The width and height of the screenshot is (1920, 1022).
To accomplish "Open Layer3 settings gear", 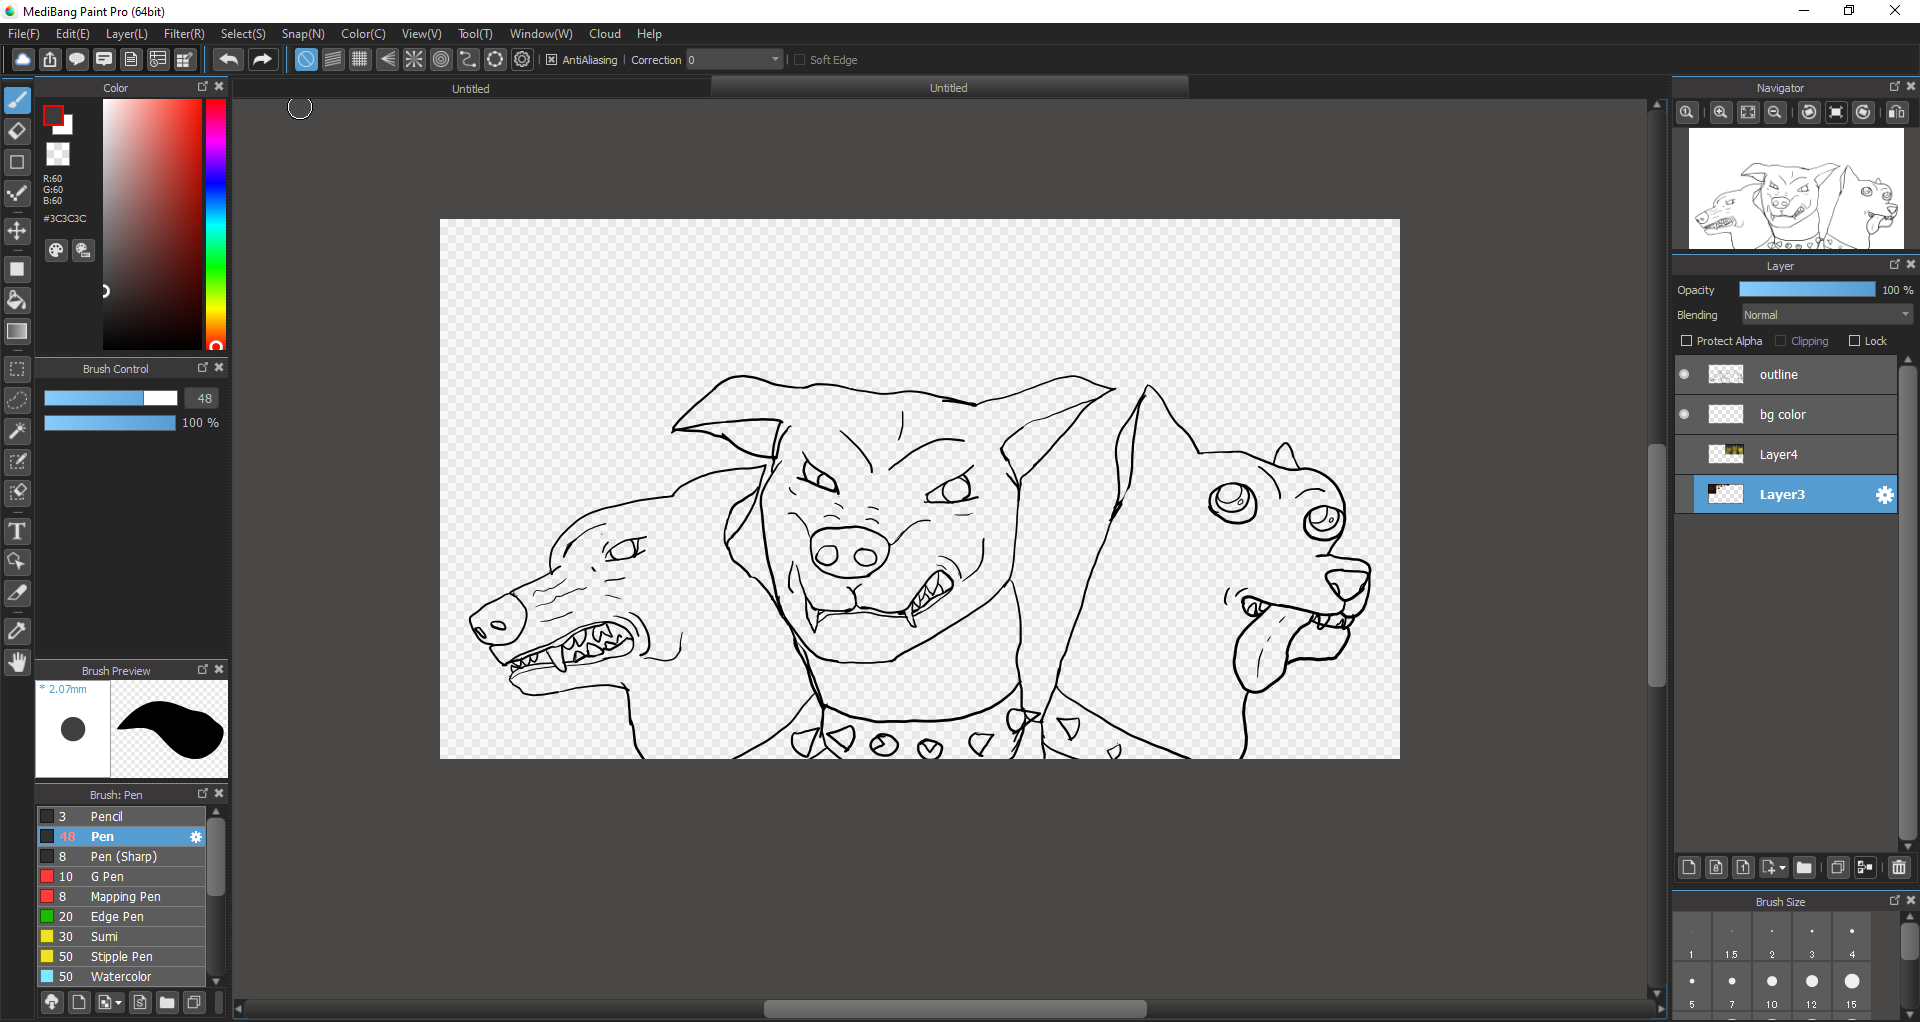I will pos(1884,495).
